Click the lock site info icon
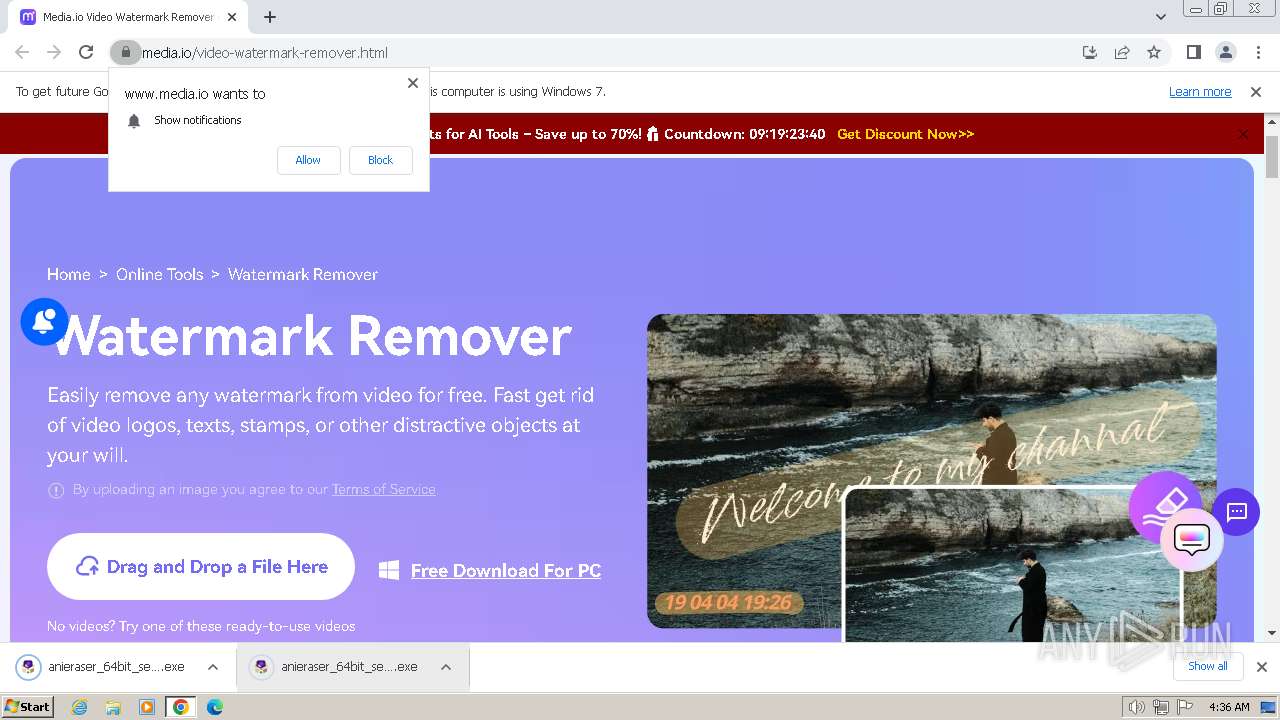Screen dimensions: 1280x720 coord(125,52)
